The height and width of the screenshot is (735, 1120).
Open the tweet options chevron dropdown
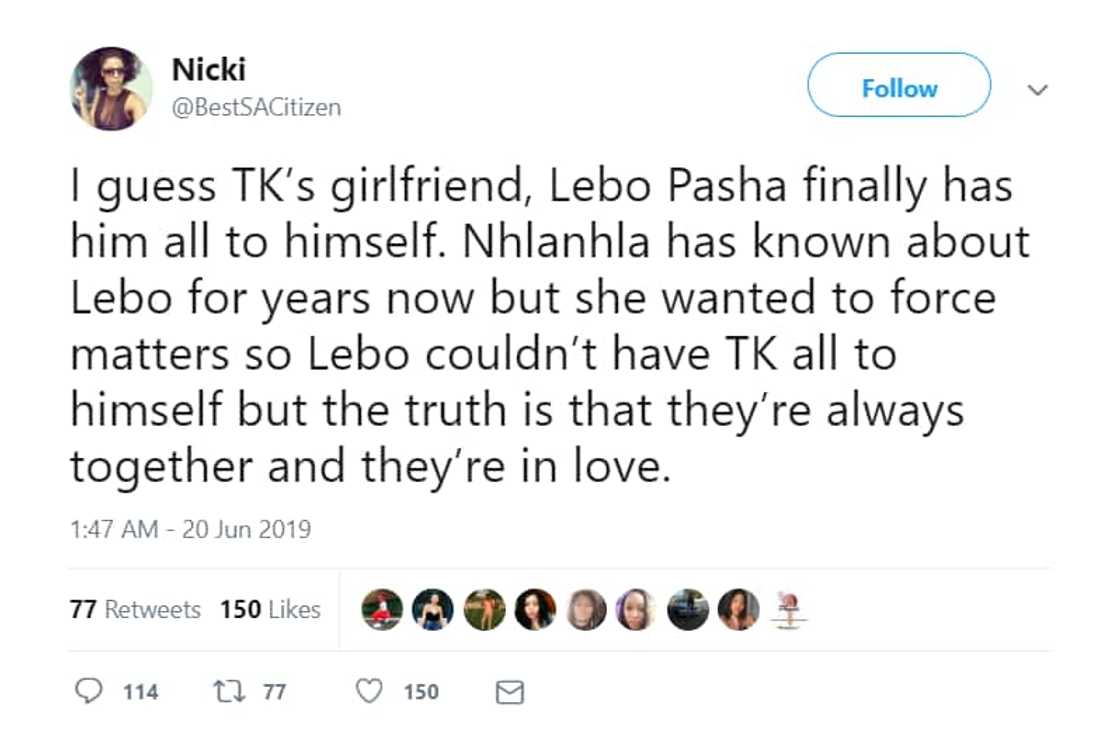(1038, 90)
